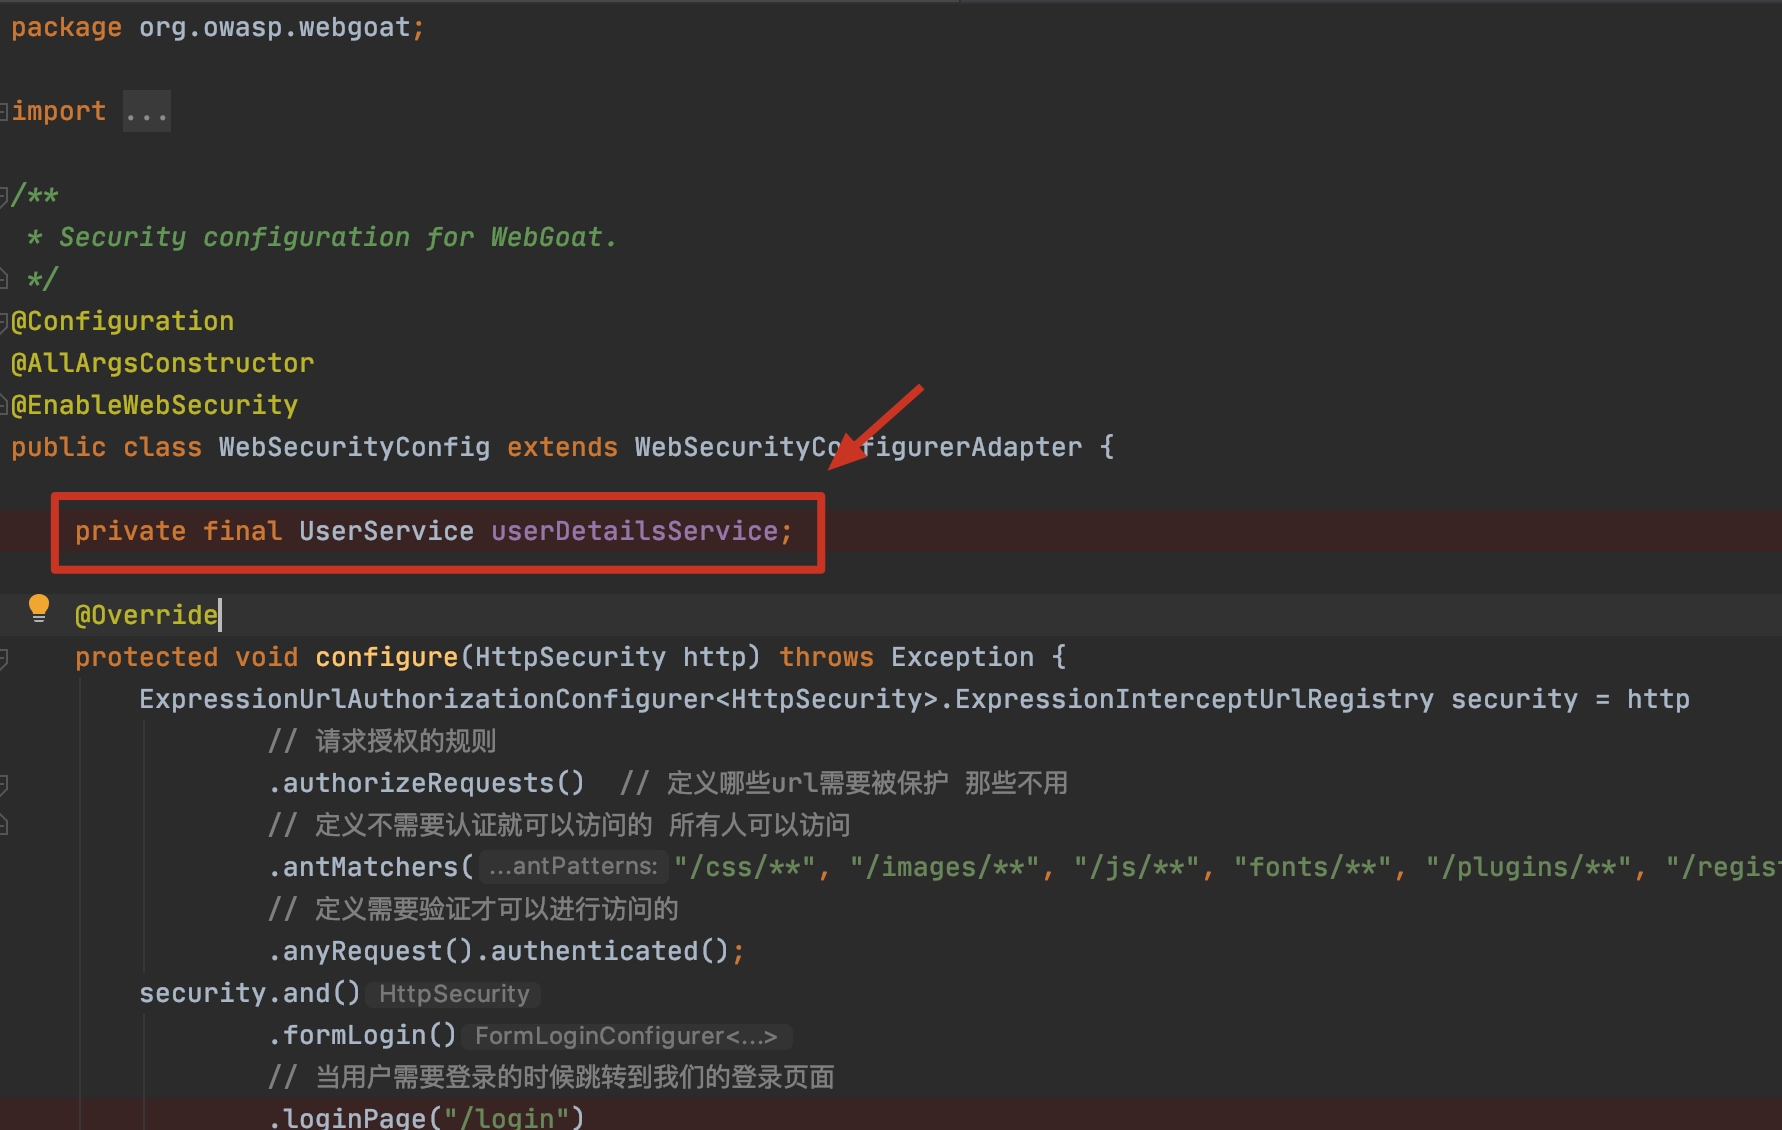Viewport: 1782px width, 1130px height.
Task: Click the @AllArgsConstructor annotation
Action: [162, 363]
